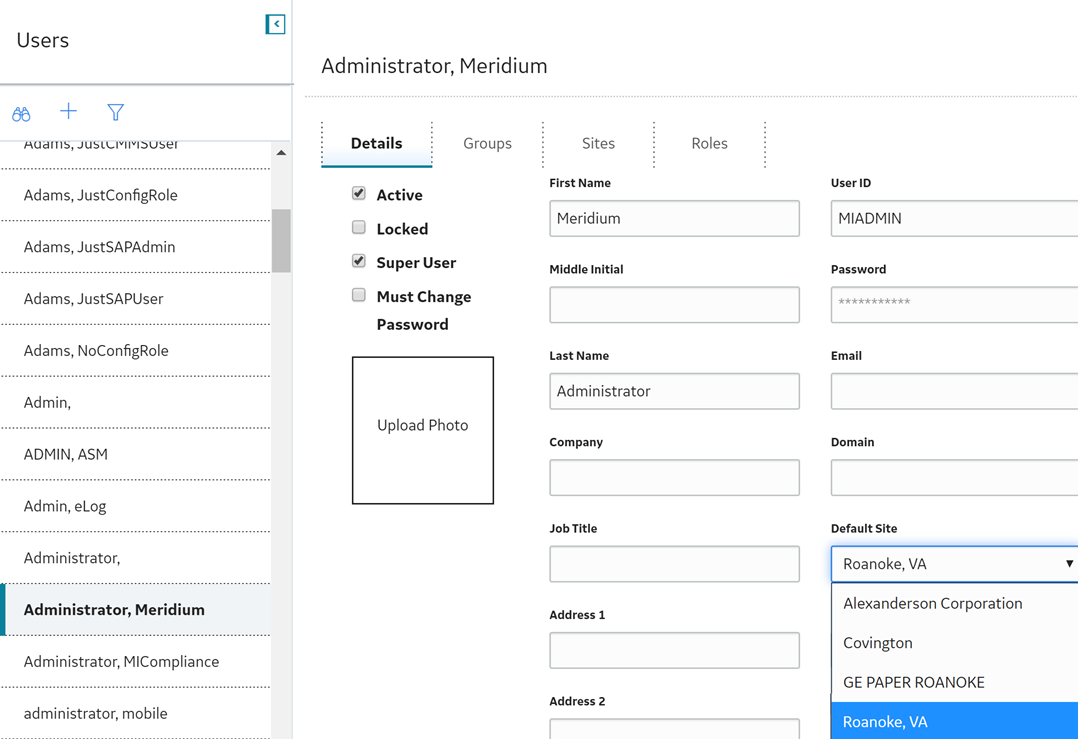
Task: Select Alexanderson Corporation from site list
Action: pyautogui.click(x=954, y=604)
